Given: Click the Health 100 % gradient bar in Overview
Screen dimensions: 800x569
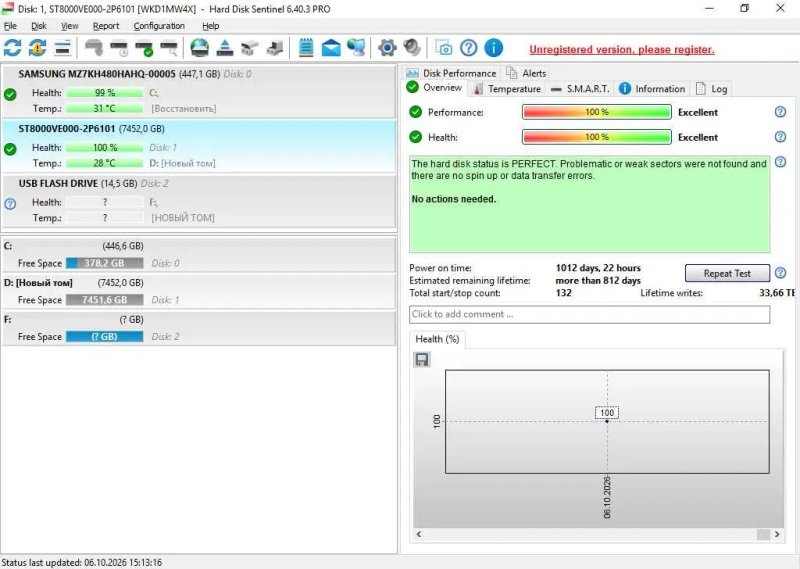Looking at the screenshot, I should tap(596, 137).
